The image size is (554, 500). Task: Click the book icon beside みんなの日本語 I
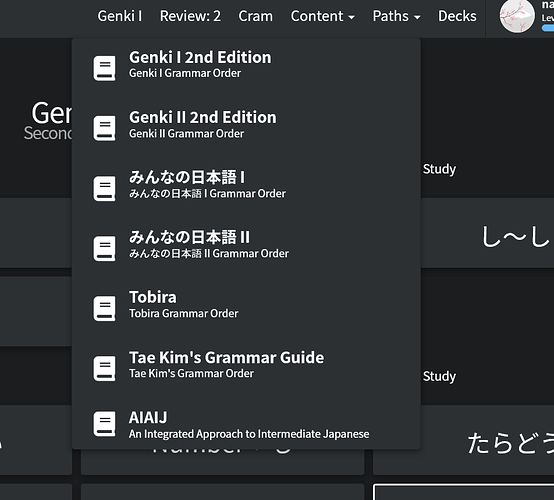tap(104, 188)
